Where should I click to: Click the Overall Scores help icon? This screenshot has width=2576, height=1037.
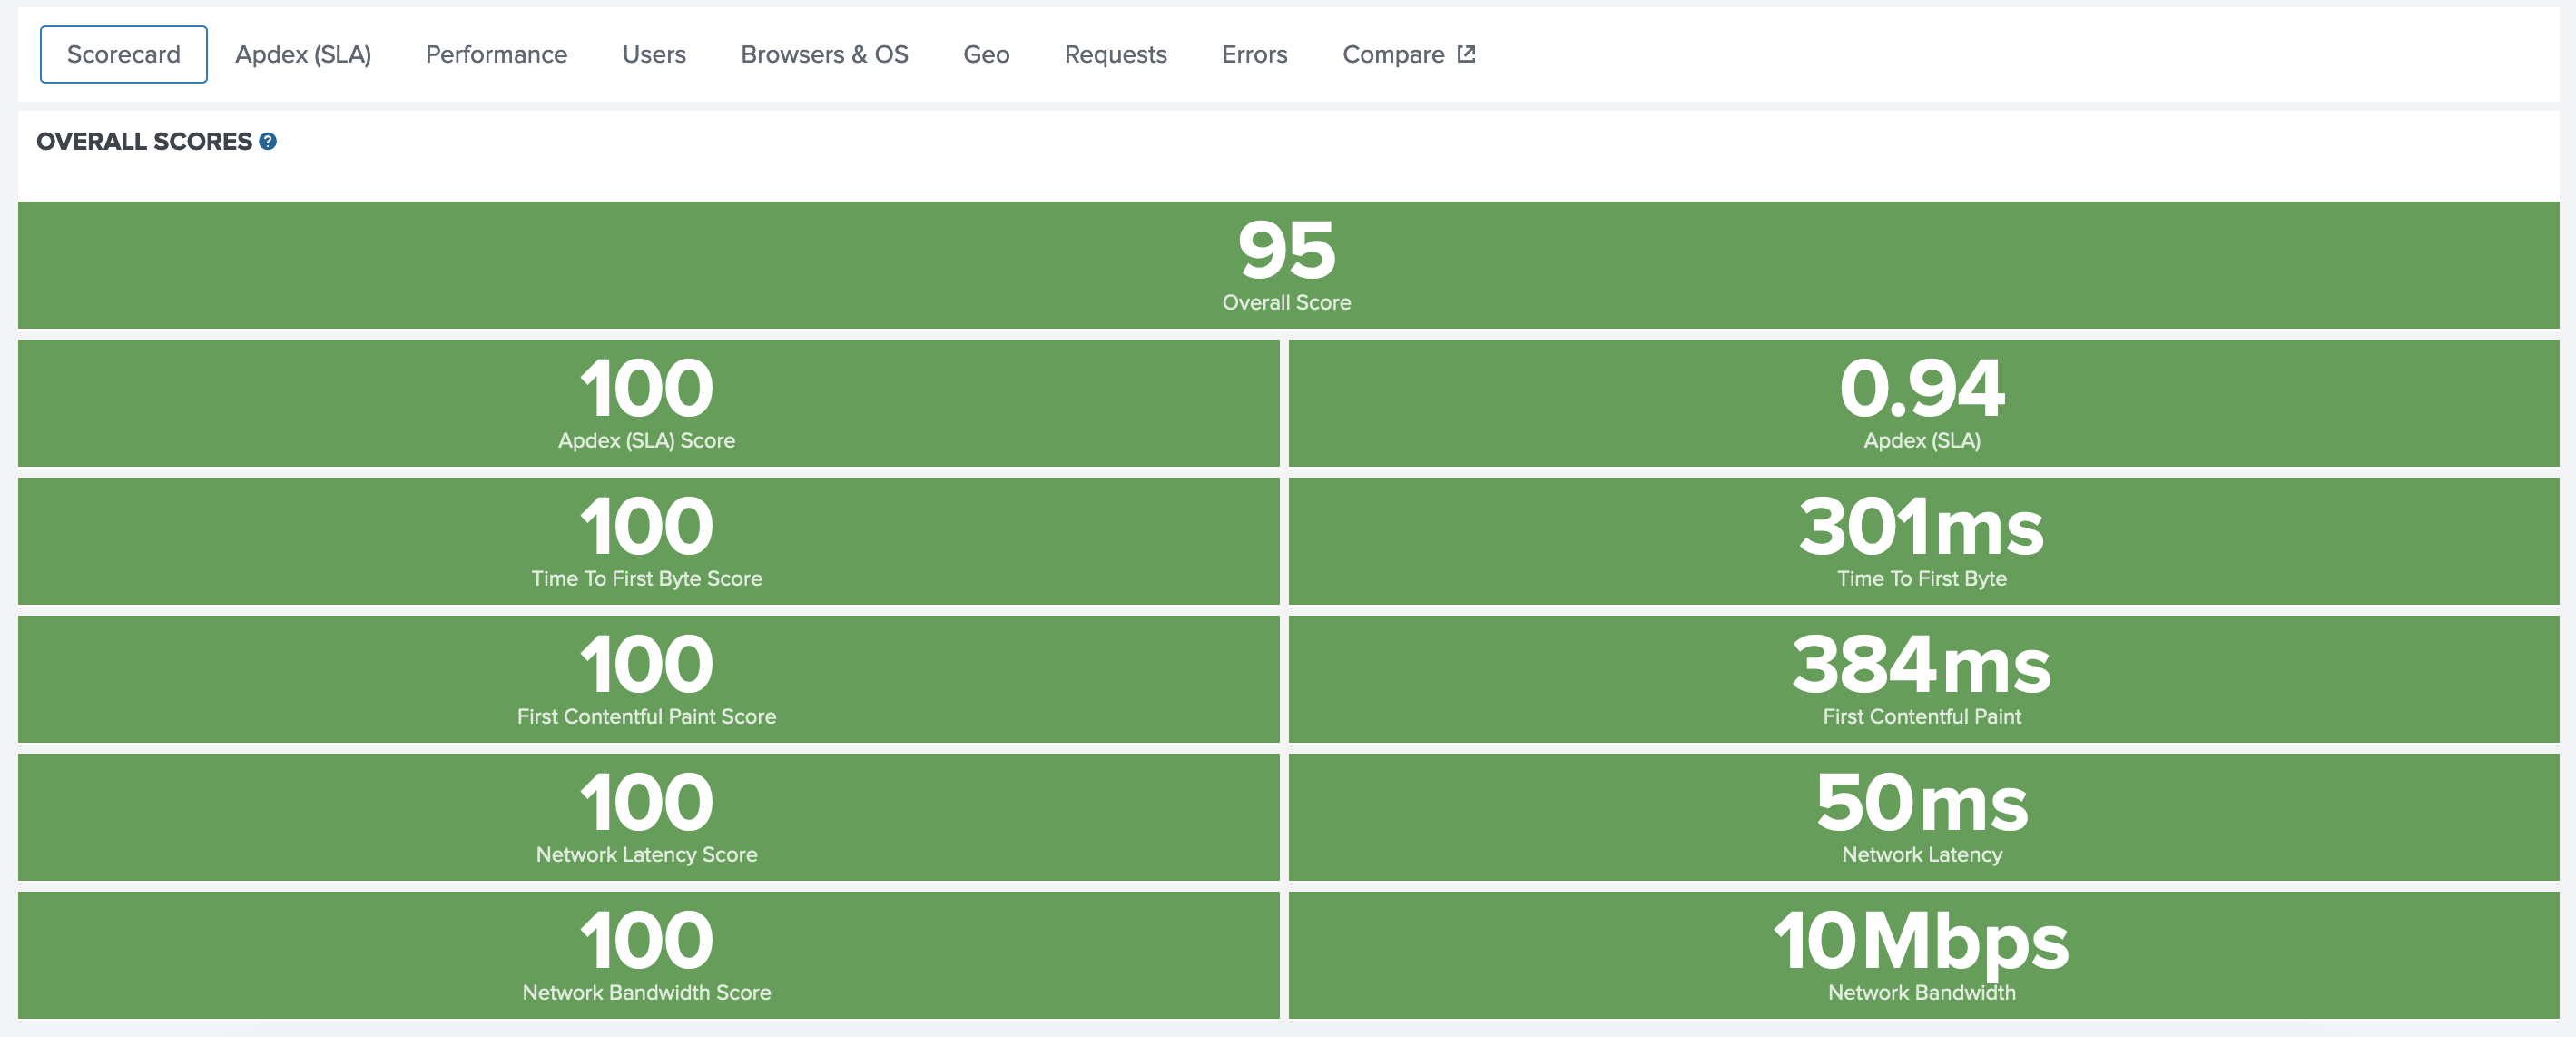268,142
